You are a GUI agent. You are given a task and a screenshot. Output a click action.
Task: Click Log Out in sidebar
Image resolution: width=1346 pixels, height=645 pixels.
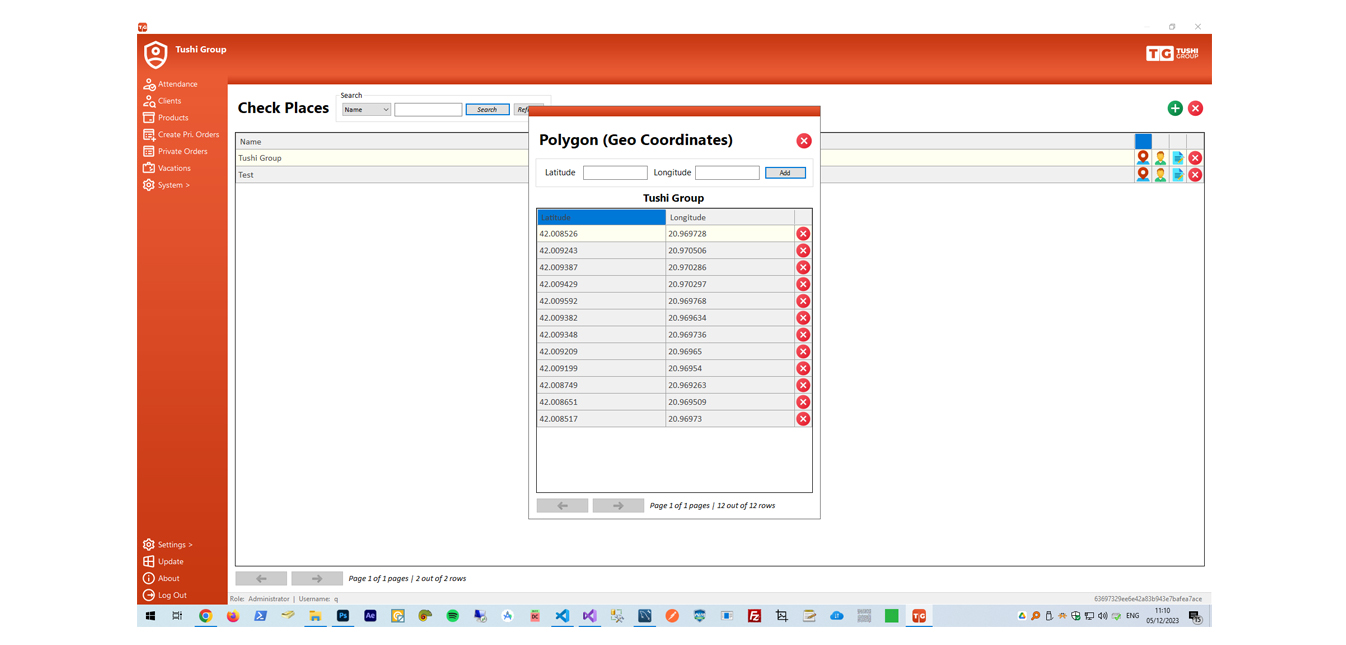165,596
